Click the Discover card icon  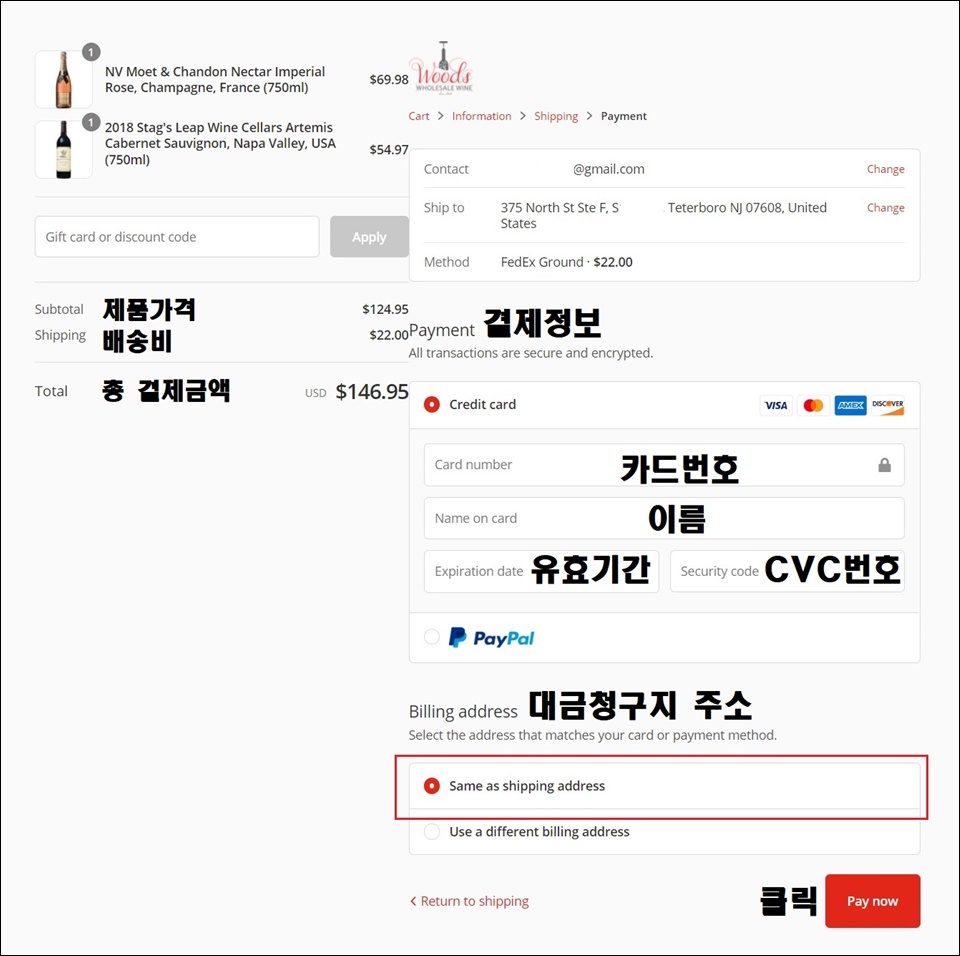point(888,405)
